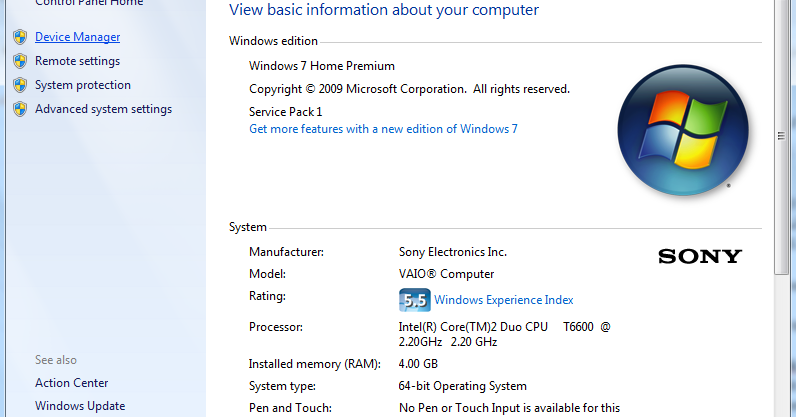796x417 pixels.
Task: Click the Windows 7 Home Premium edition text
Action: coord(322,66)
